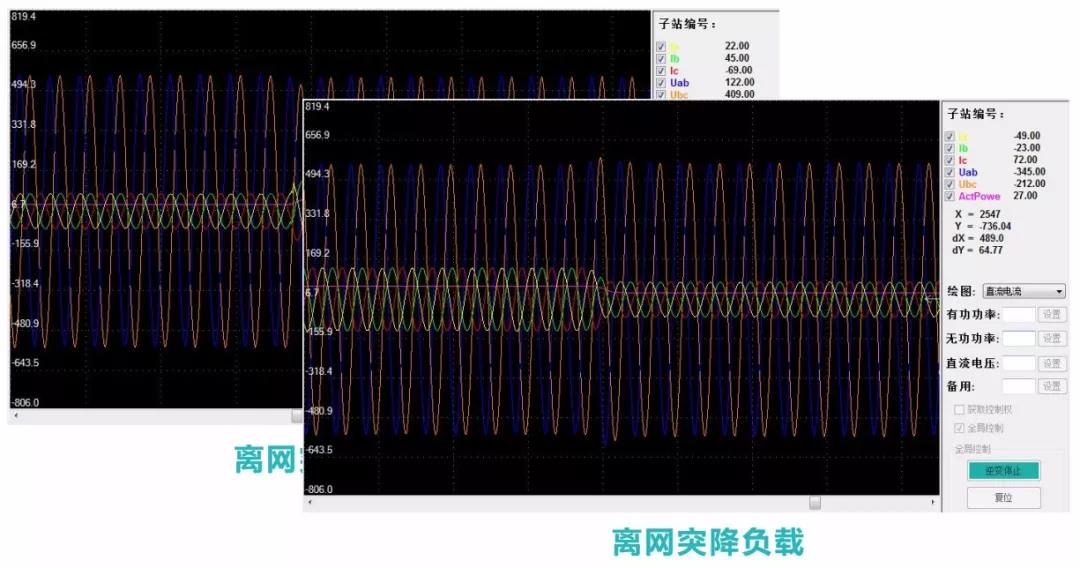The width and height of the screenshot is (1080, 568).
Task: Click the 无功功率 input field
Action: pos(1018,339)
